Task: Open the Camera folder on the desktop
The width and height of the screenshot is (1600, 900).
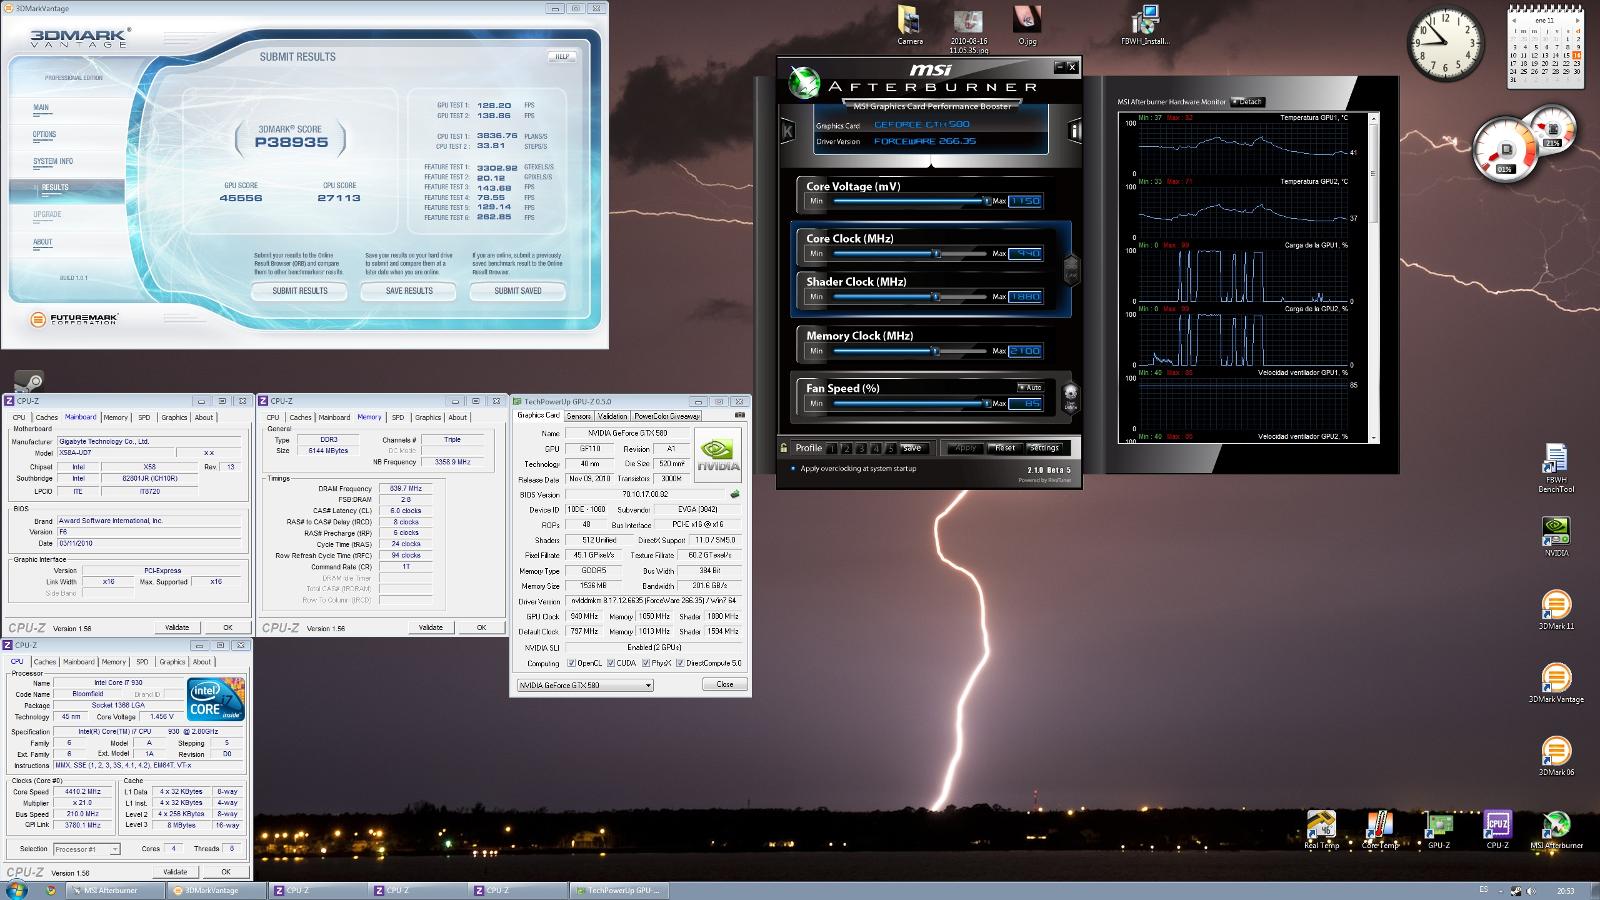Action: [909, 25]
